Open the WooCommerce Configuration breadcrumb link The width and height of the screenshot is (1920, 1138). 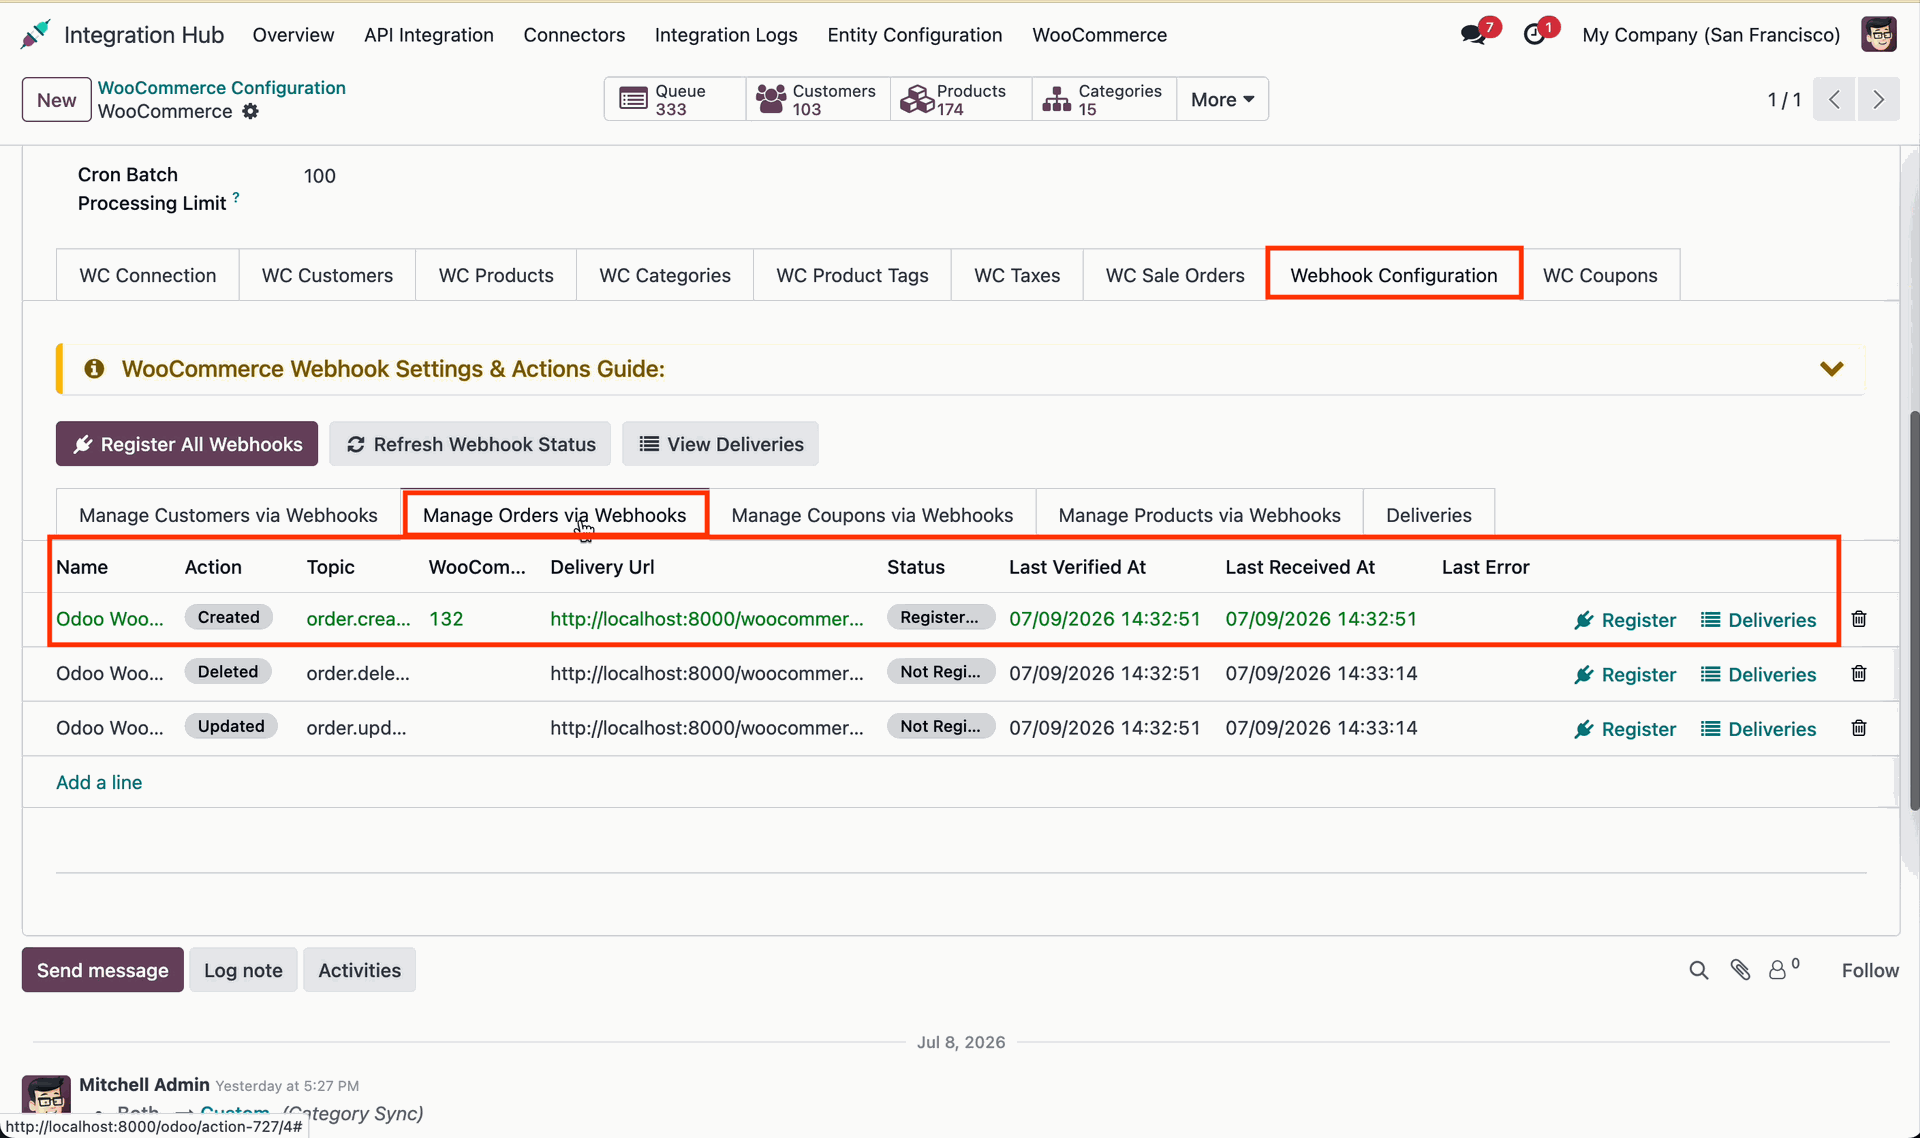click(x=222, y=88)
